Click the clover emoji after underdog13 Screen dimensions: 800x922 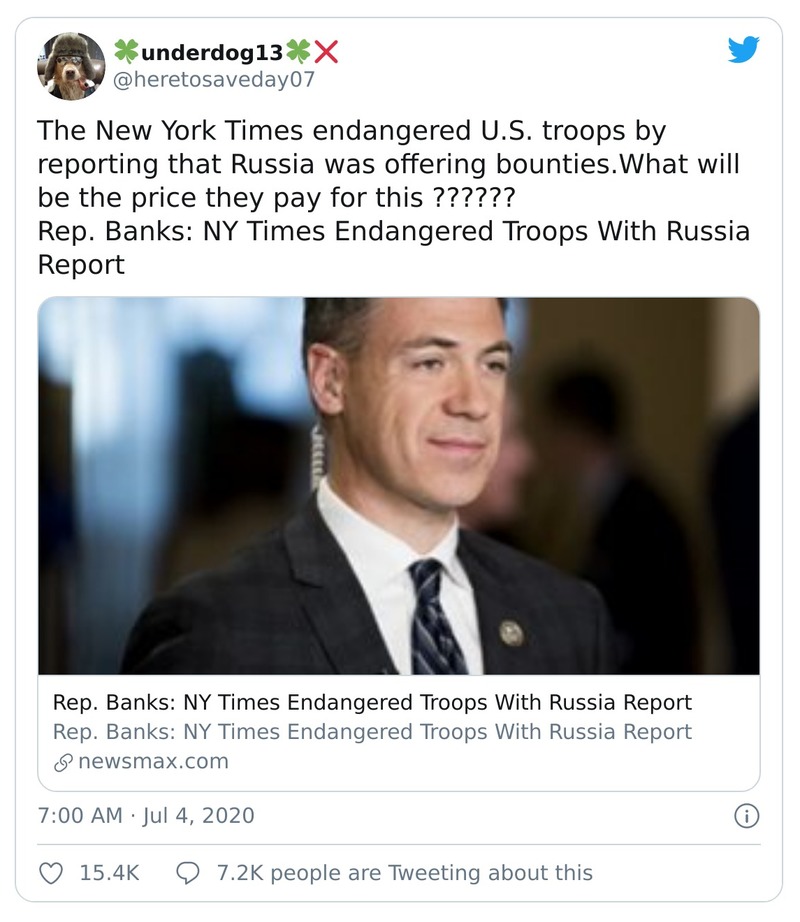coord(298,52)
